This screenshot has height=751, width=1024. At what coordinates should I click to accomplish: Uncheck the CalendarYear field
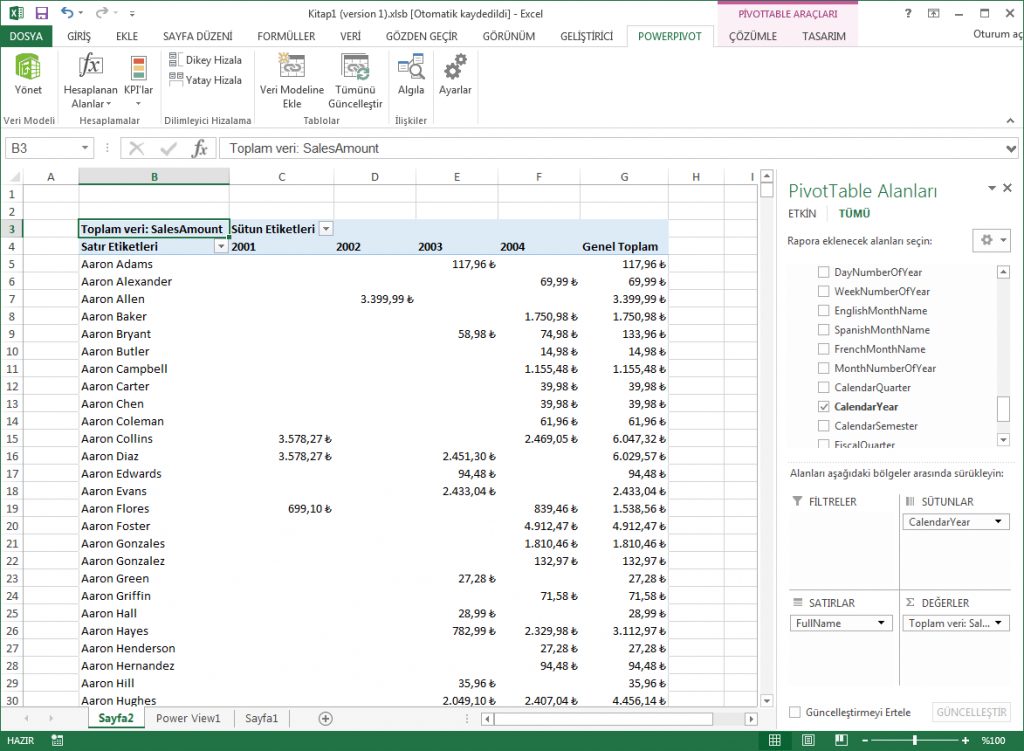824,406
